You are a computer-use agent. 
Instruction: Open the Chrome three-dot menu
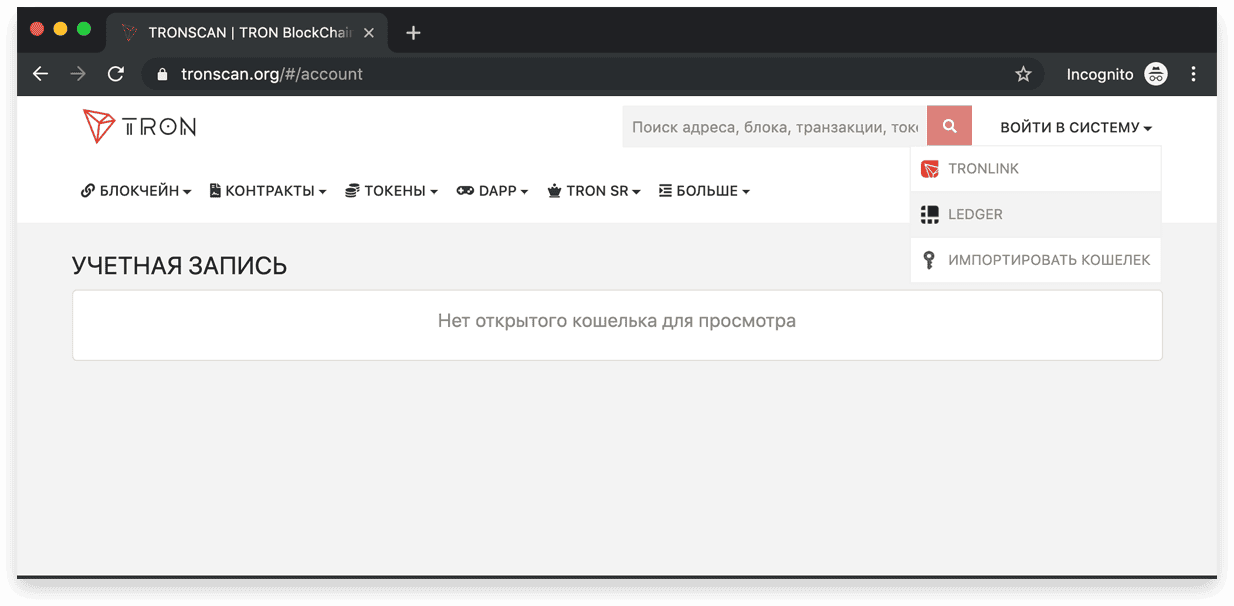[1193, 74]
